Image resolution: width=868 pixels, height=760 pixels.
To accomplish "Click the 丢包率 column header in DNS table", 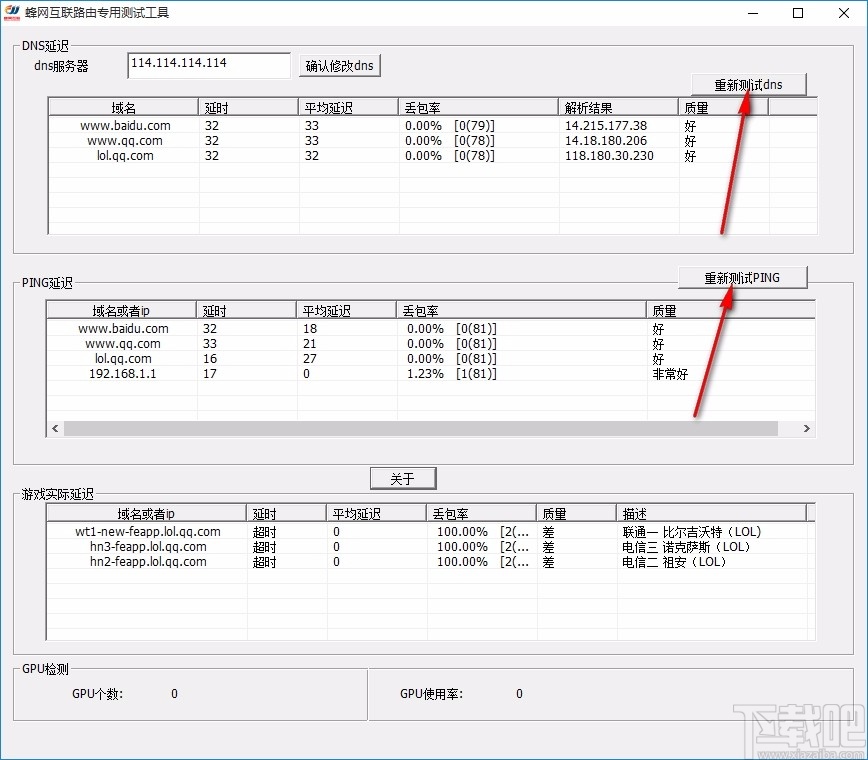I will pos(421,106).
